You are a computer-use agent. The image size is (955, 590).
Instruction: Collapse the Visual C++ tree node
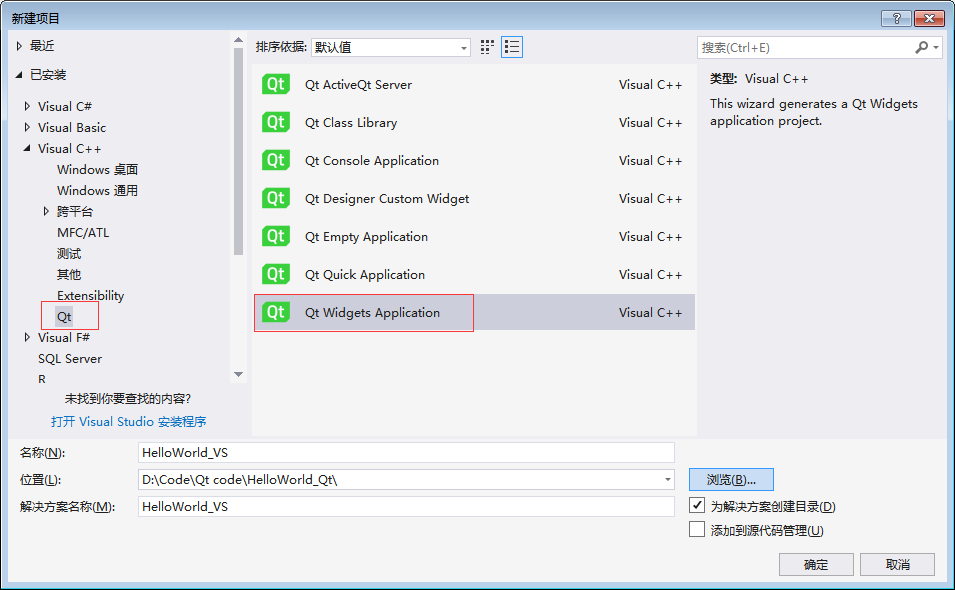pyautogui.click(x=25, y=148)
